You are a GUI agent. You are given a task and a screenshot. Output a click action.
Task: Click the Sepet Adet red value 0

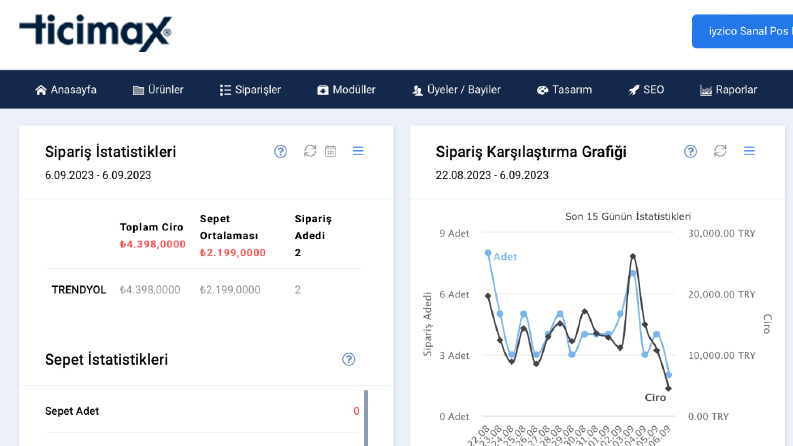pos(357,411)
